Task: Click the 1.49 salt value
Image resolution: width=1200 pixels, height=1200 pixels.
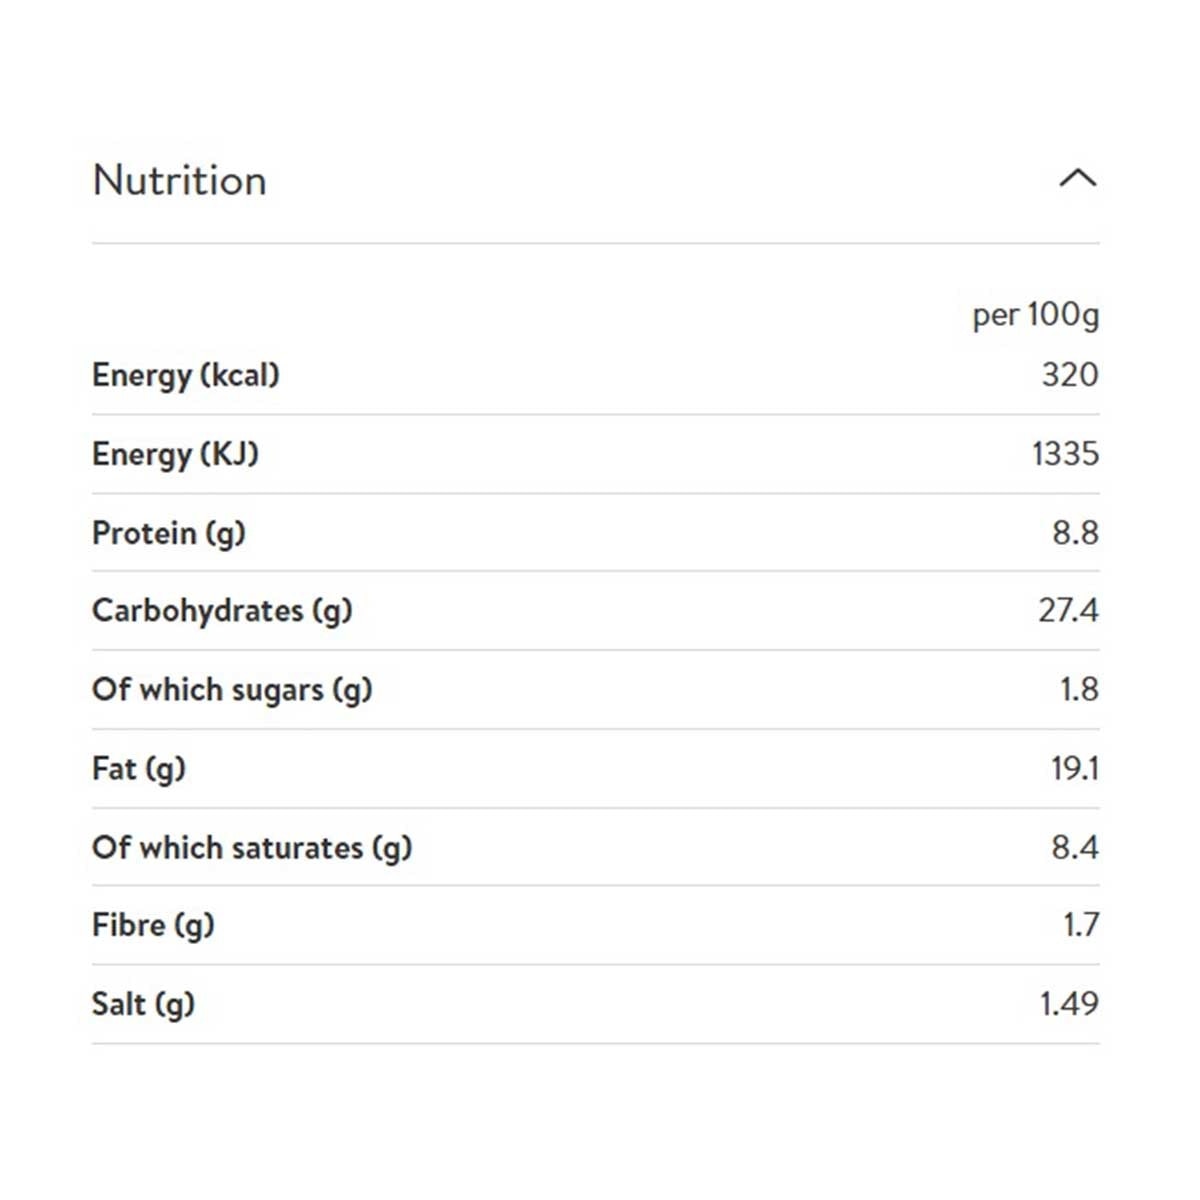Action: [1068, 1004]
